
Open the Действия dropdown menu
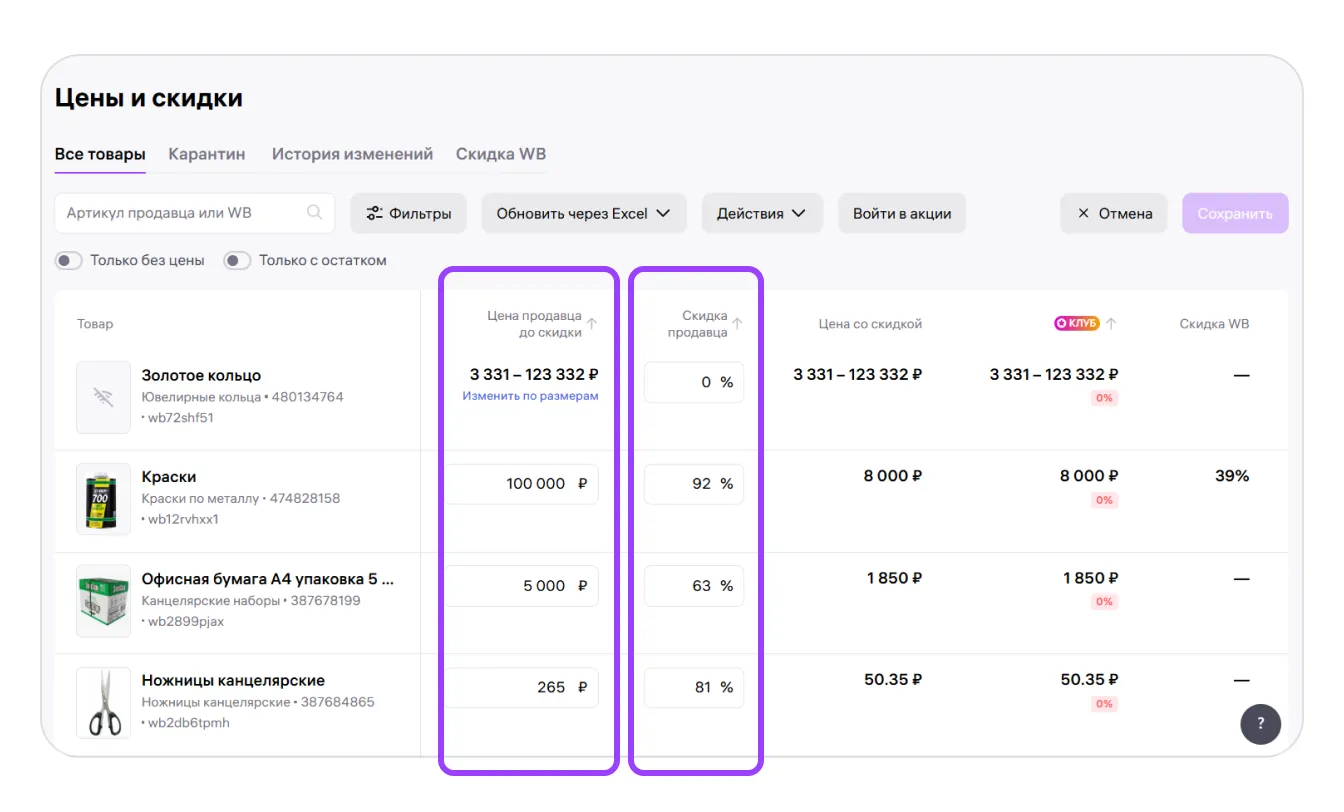tap(761, 213)
